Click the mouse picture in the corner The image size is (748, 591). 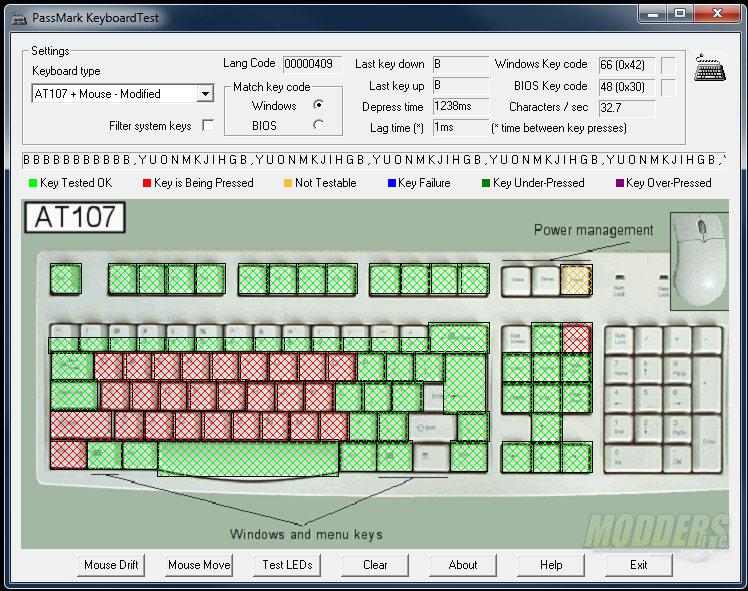click(699, 261)
